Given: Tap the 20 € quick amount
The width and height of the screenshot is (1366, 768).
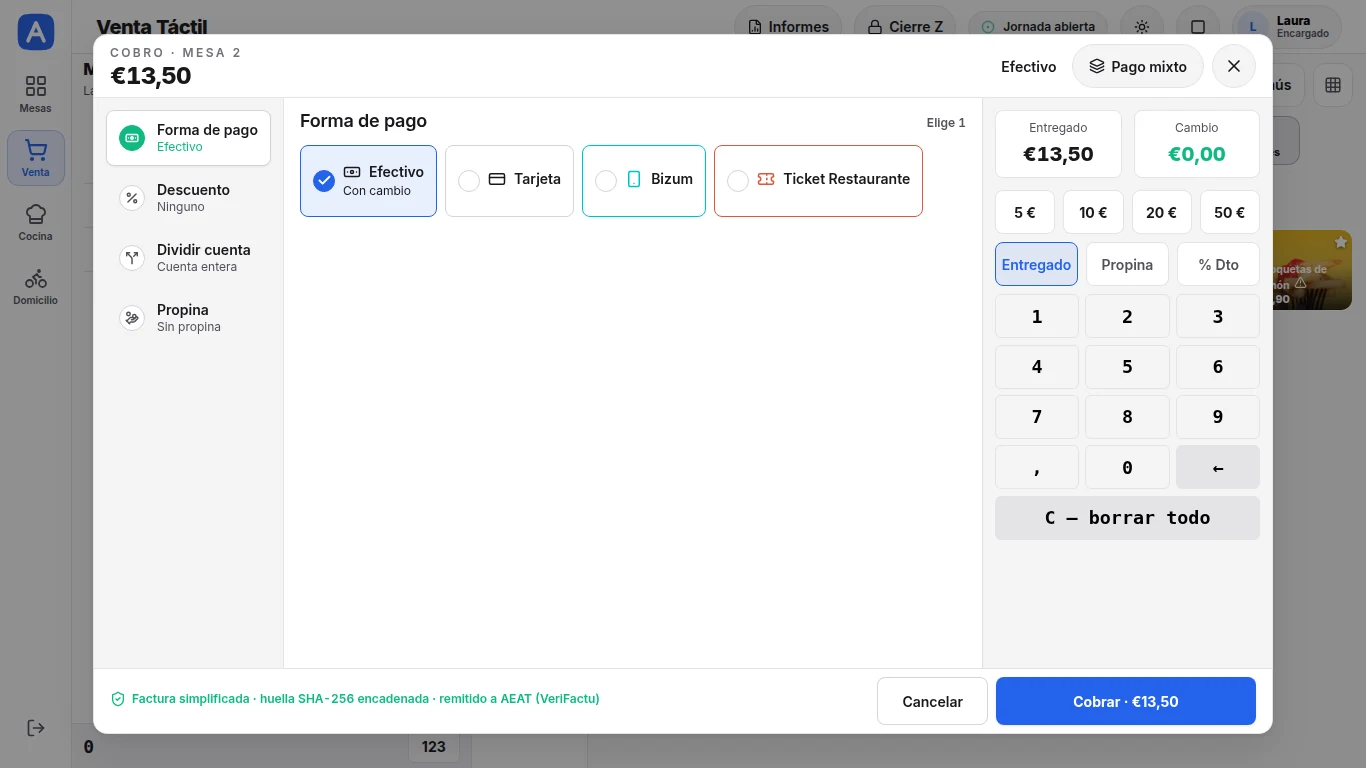Looking at the screenshot, I should 1162,212.
